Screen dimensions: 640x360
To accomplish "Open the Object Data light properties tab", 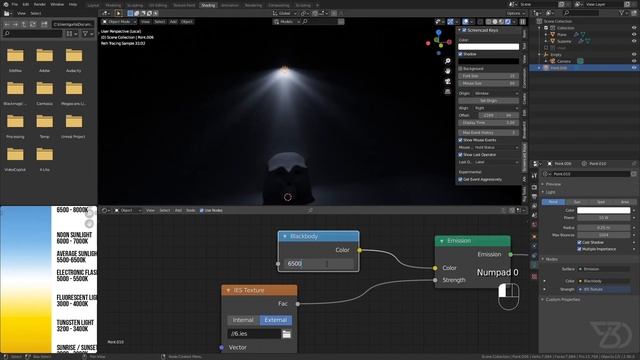I will tap(534, 265).
